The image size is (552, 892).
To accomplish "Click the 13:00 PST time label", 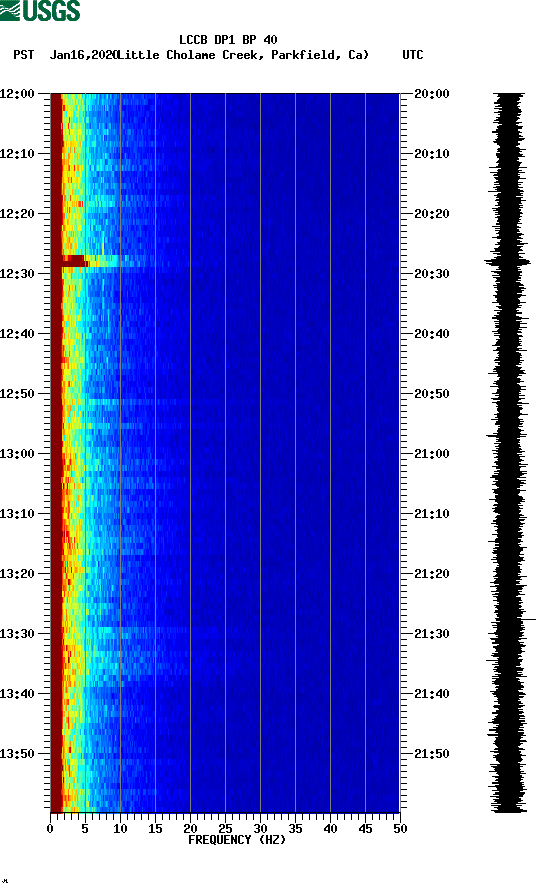I will (17, 453).
